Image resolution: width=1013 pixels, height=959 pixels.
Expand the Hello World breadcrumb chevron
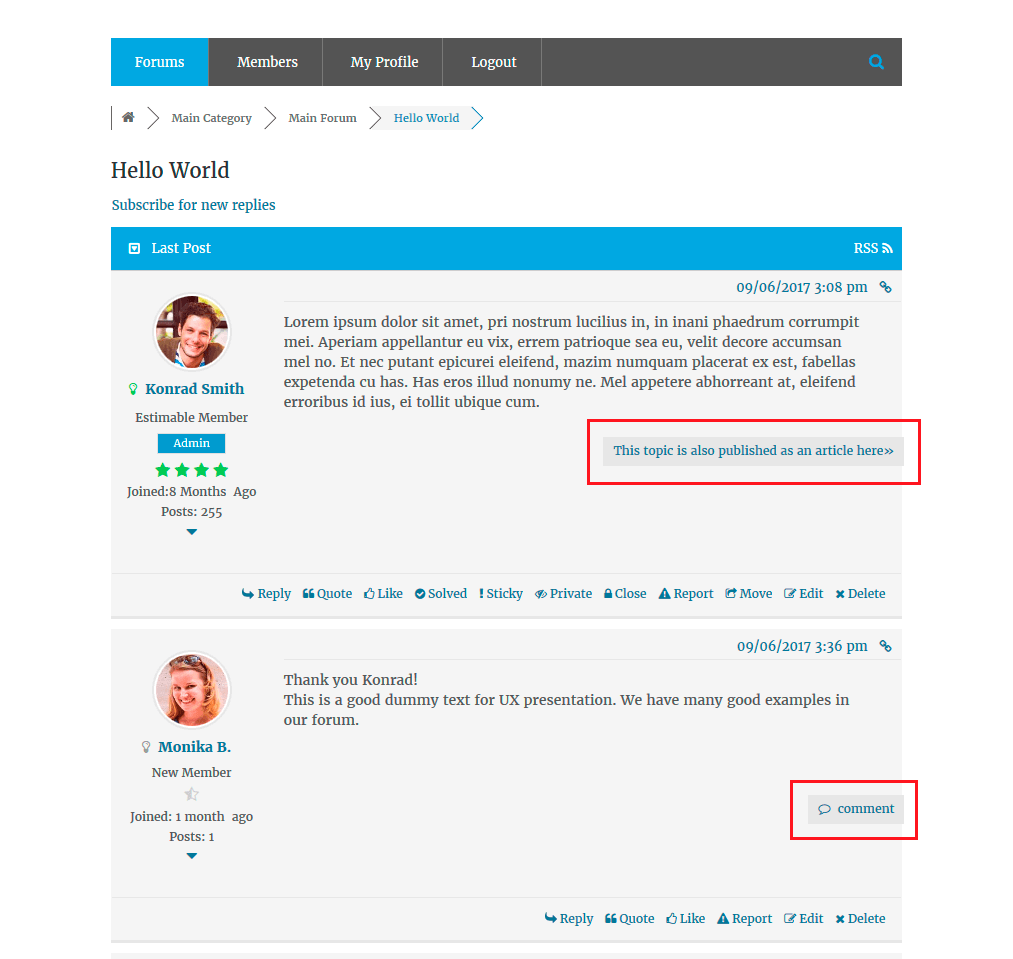click(x=478, y=117)
